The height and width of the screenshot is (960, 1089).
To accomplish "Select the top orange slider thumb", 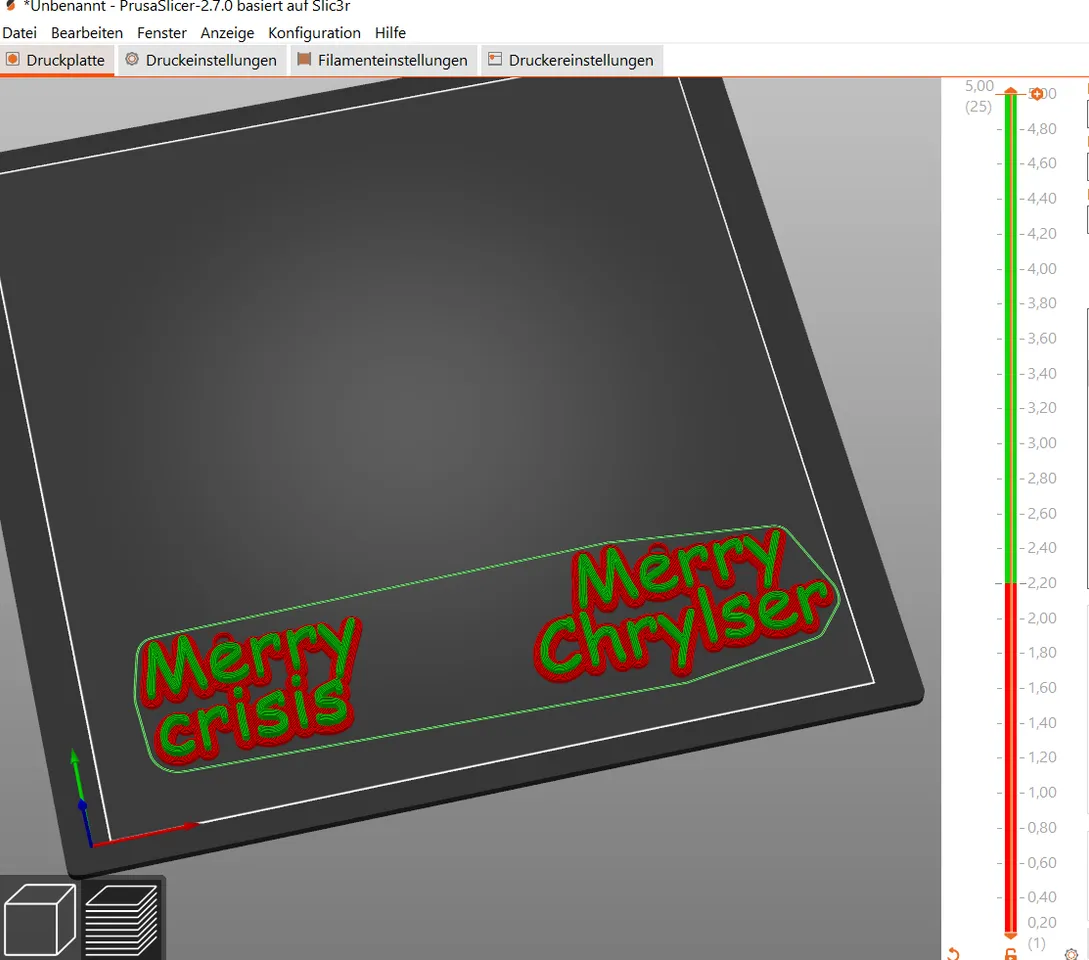I will (x=1011, y=91).
